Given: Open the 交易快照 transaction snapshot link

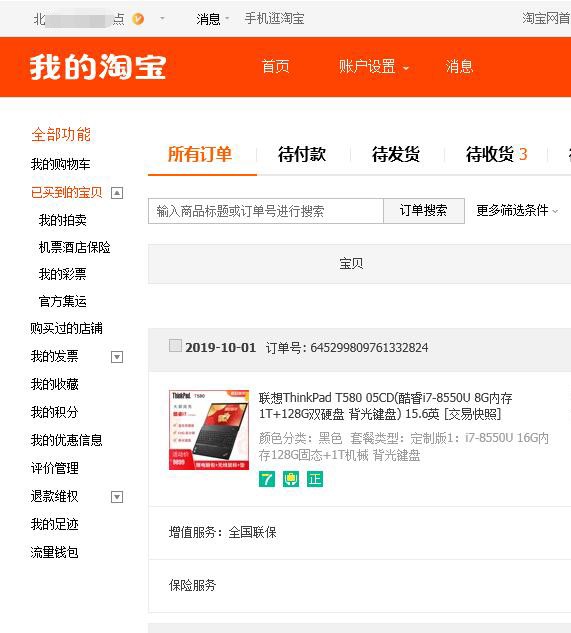Looking at the screenshot, I should pos(472,414).
